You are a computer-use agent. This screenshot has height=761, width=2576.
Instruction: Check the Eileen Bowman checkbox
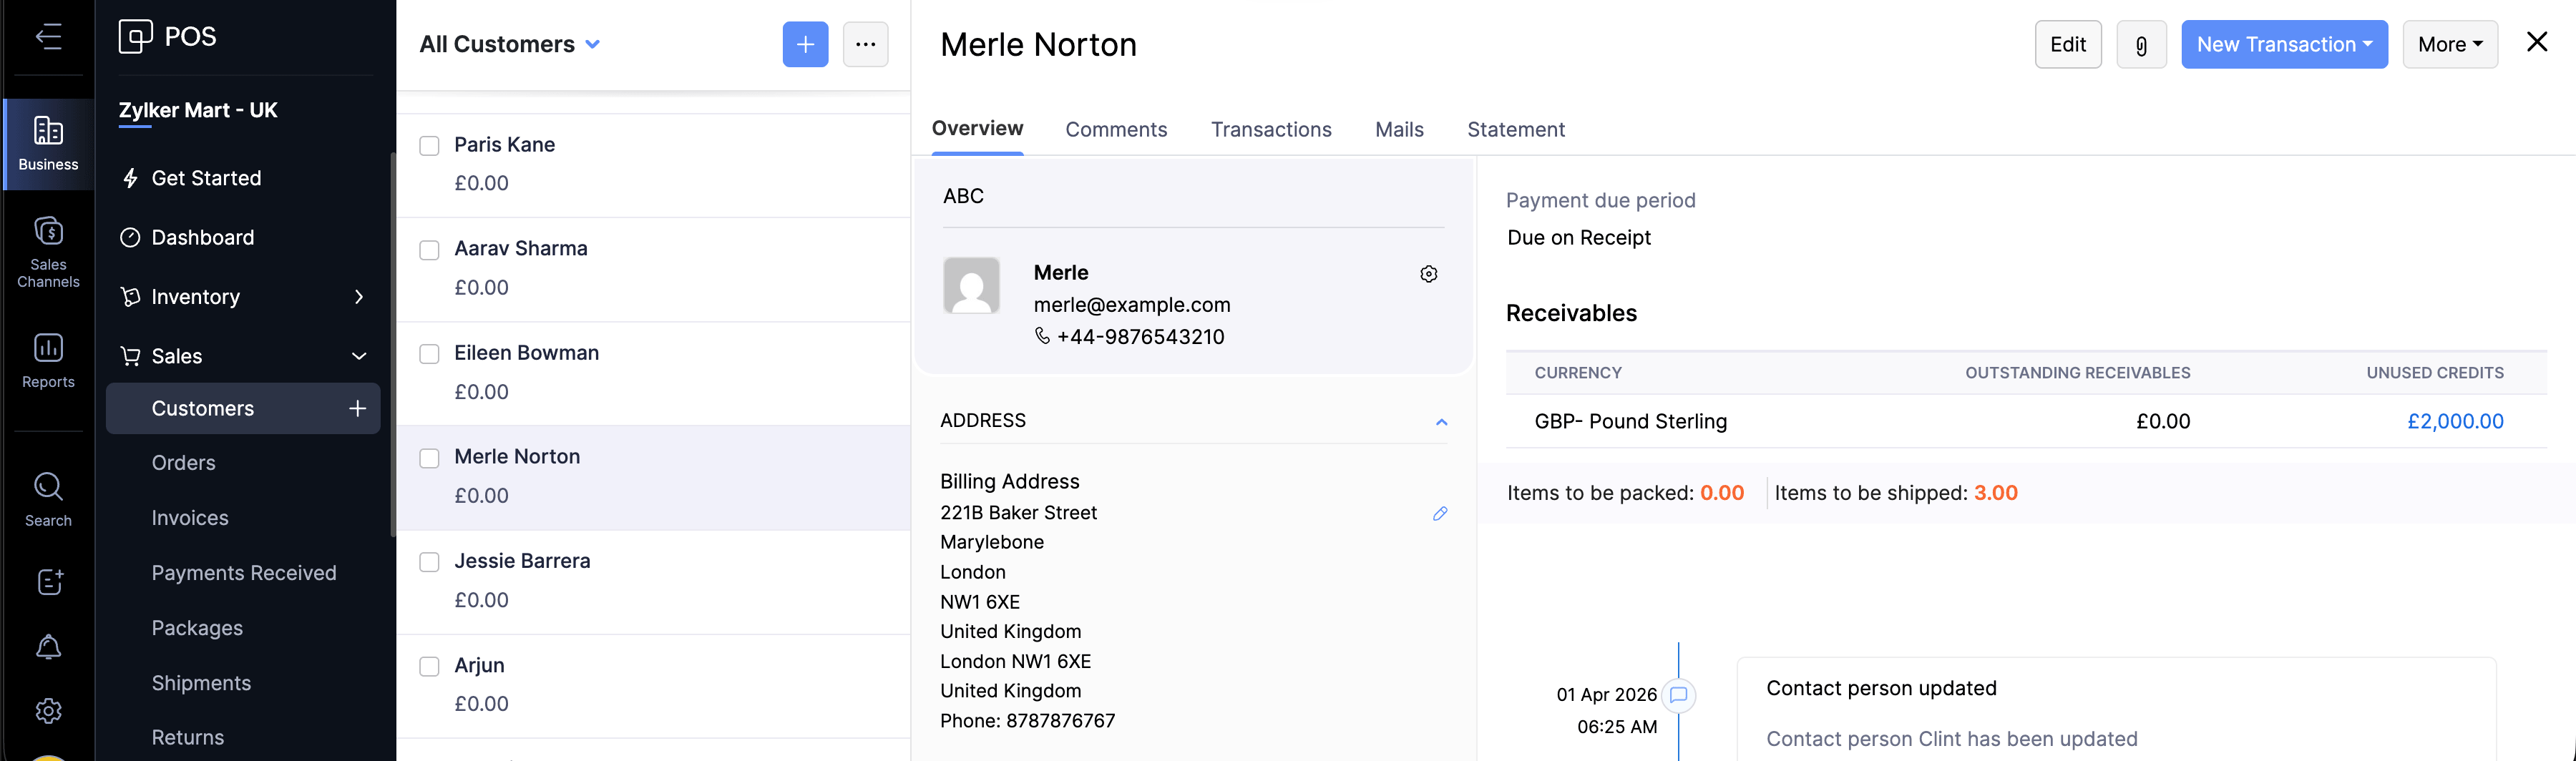click(x=429, y=354)
